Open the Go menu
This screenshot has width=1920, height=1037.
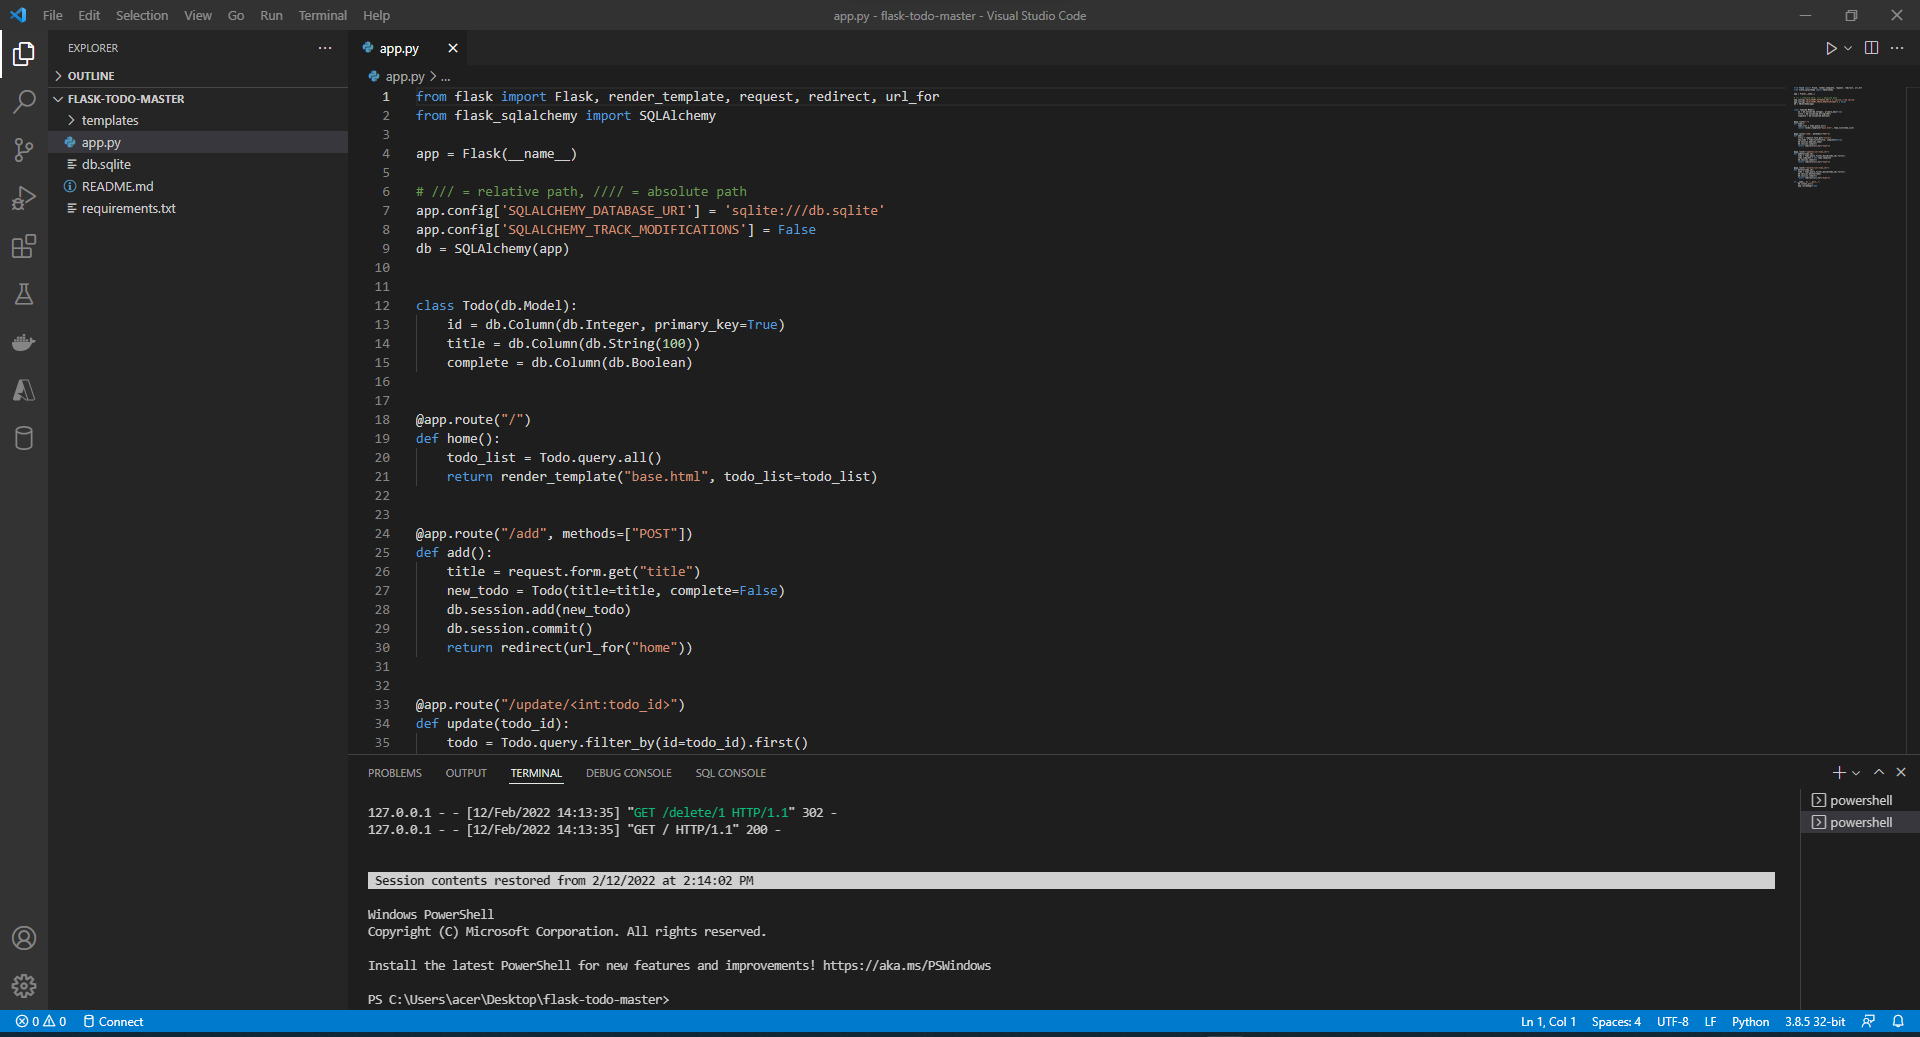click(x=236, y=15)
